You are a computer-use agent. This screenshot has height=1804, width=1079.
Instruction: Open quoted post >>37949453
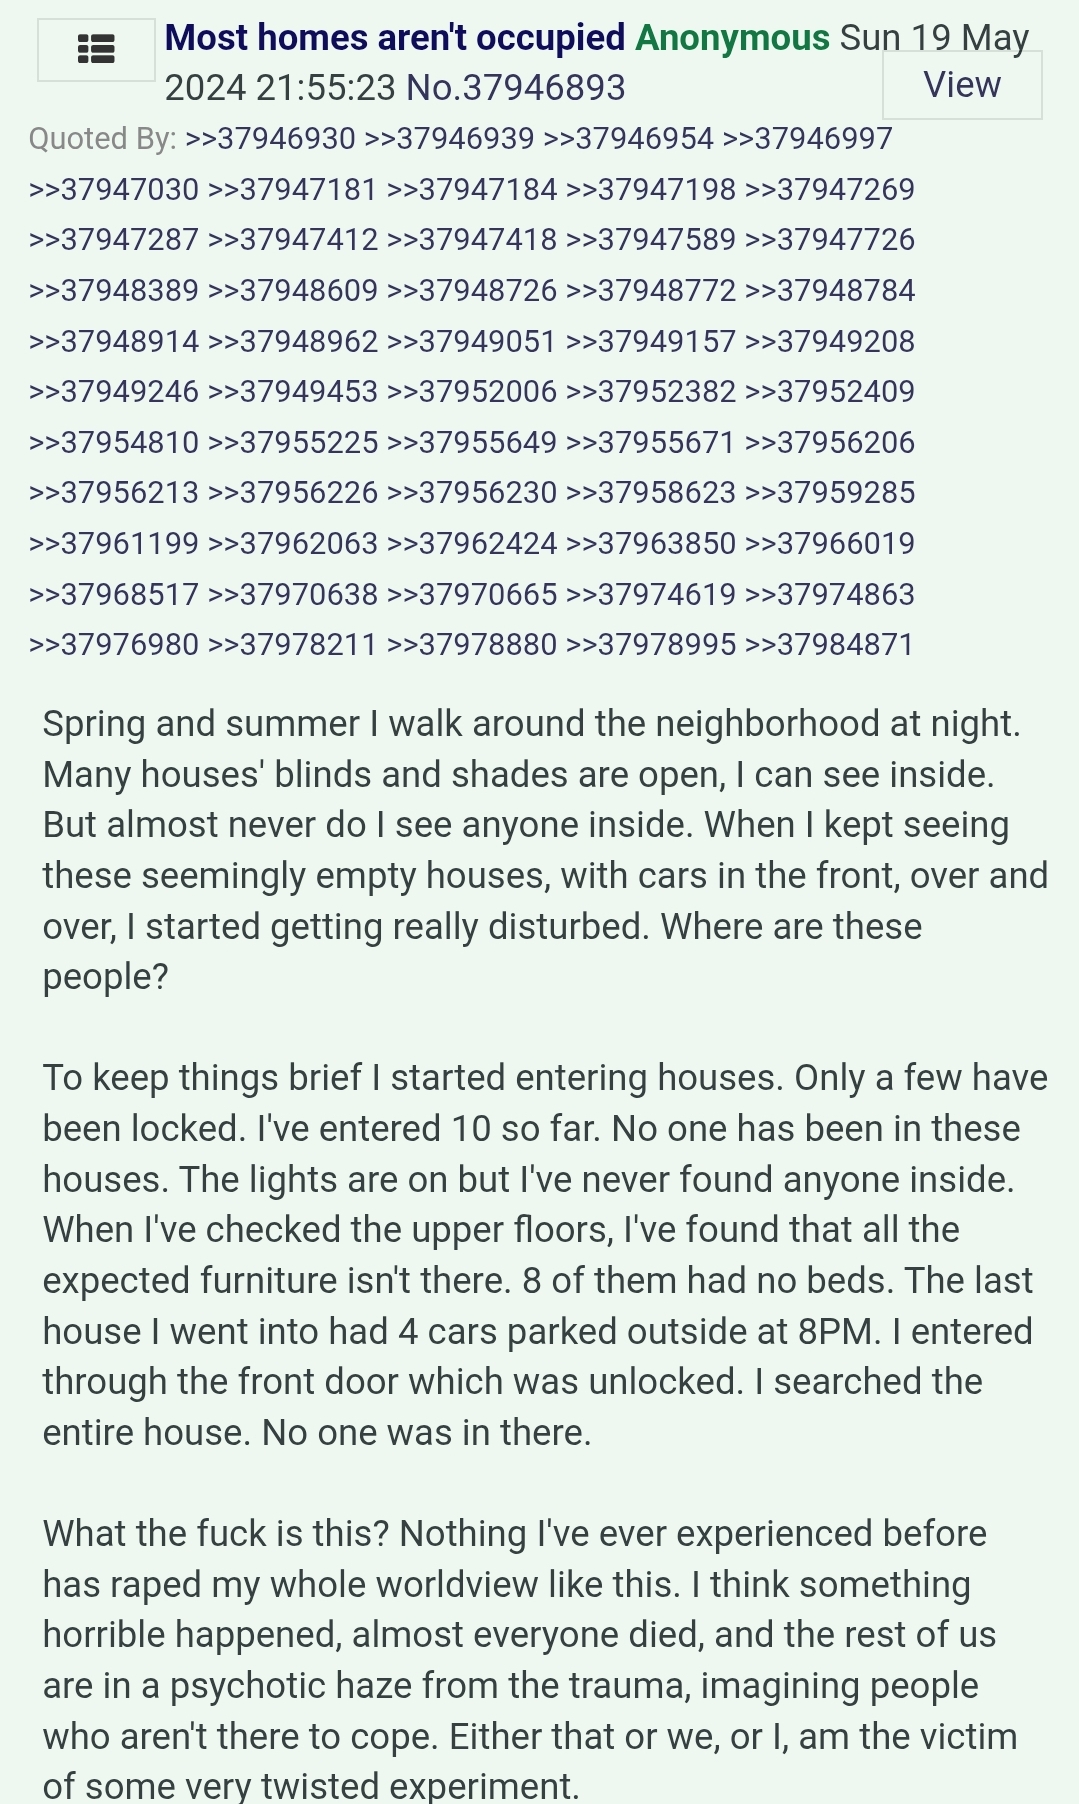pos(293,391)
